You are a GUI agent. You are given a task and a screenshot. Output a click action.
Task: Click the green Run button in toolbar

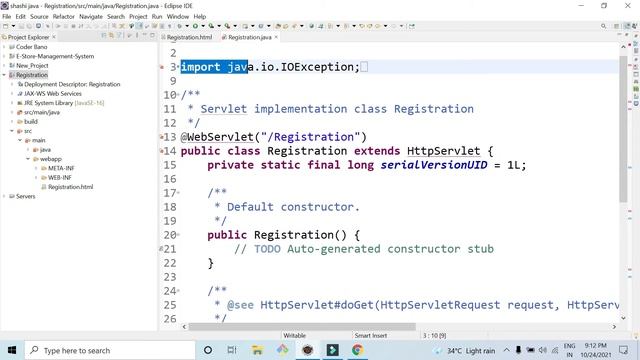click(195, 26)
